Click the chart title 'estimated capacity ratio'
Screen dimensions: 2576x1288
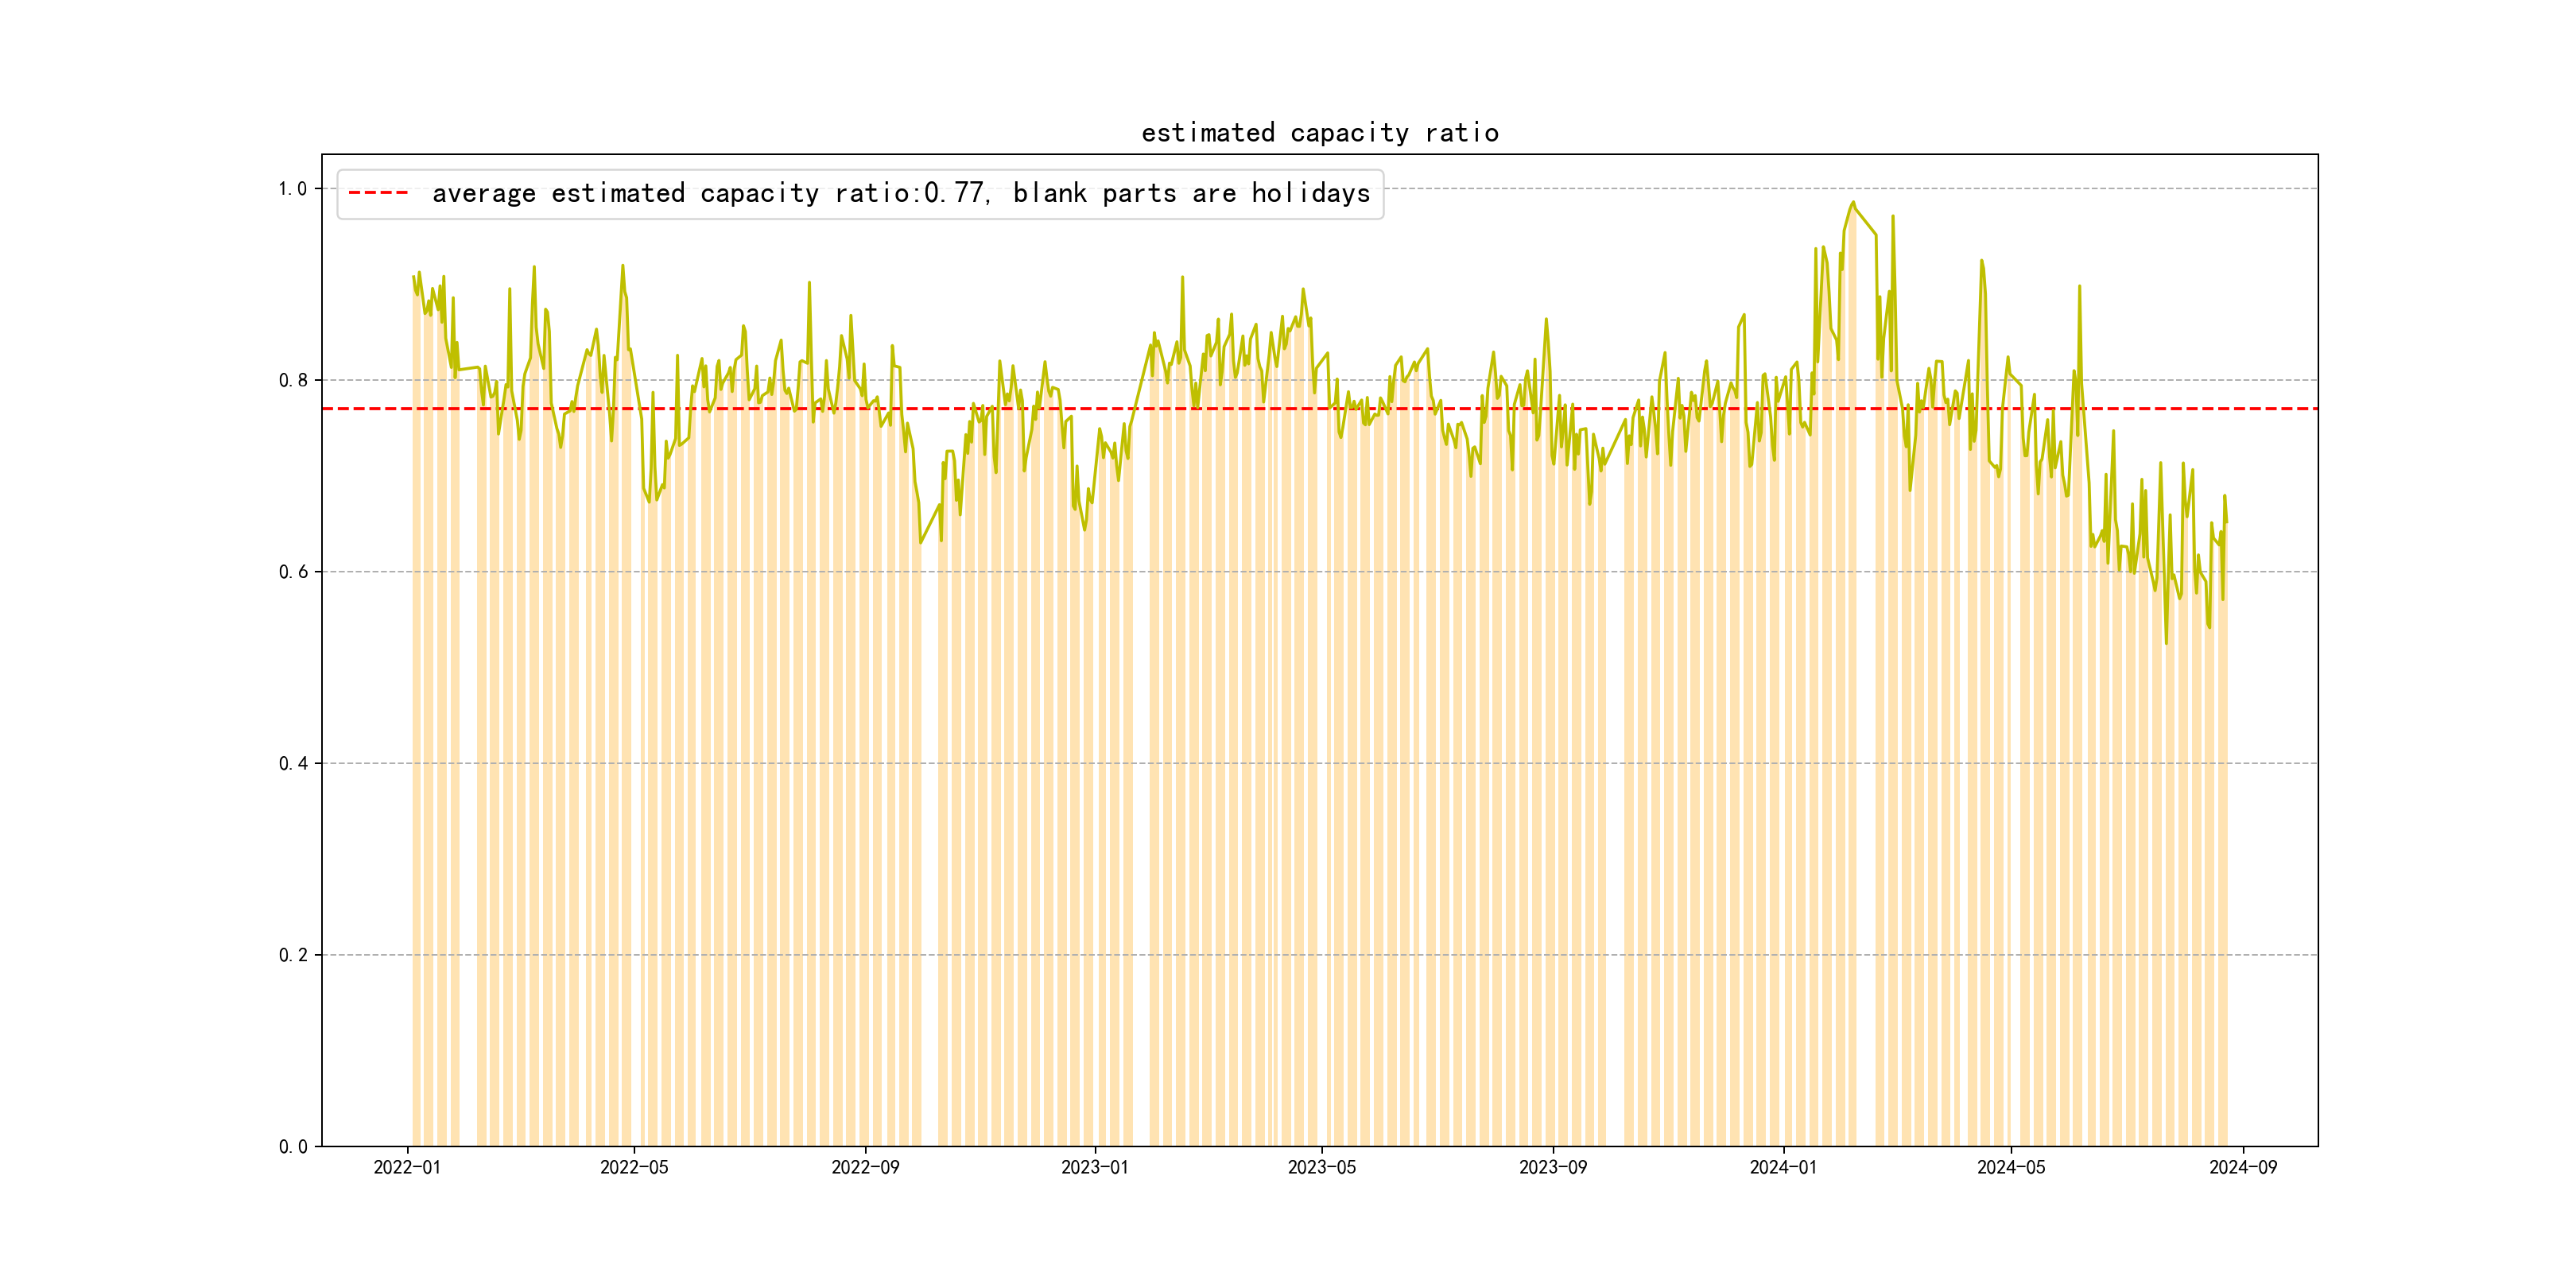point(1319,133)
